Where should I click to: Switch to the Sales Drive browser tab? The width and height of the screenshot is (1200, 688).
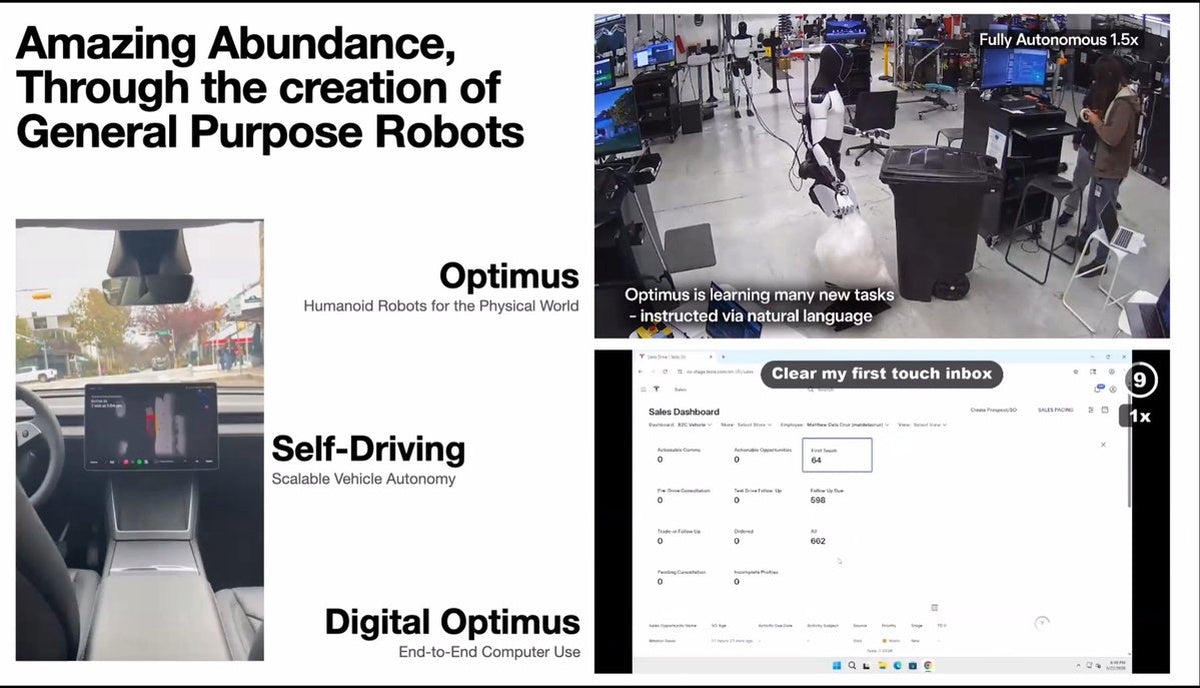click(x=677, y=357)
